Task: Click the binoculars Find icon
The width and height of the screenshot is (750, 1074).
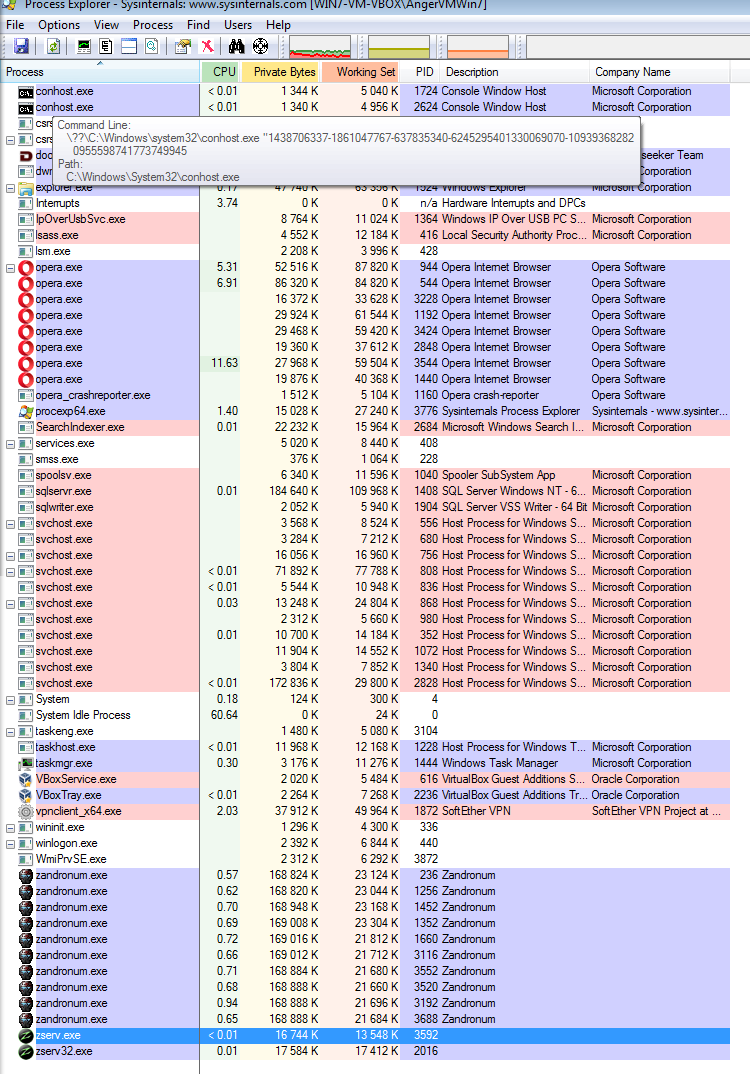Action: [237, 46]
